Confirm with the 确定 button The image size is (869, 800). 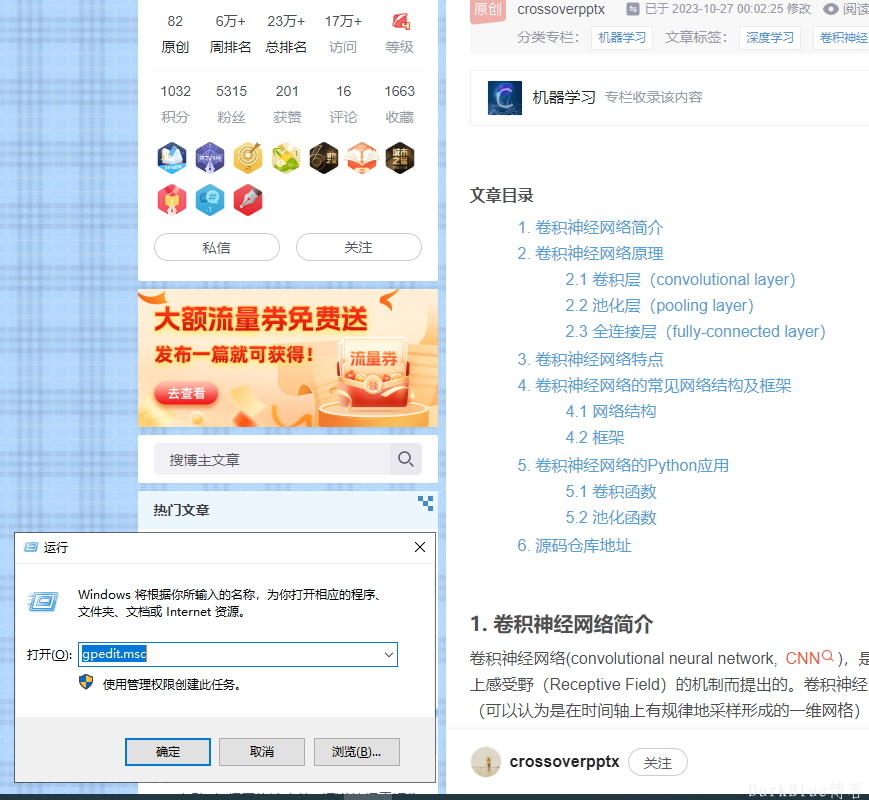pos(168,752)
